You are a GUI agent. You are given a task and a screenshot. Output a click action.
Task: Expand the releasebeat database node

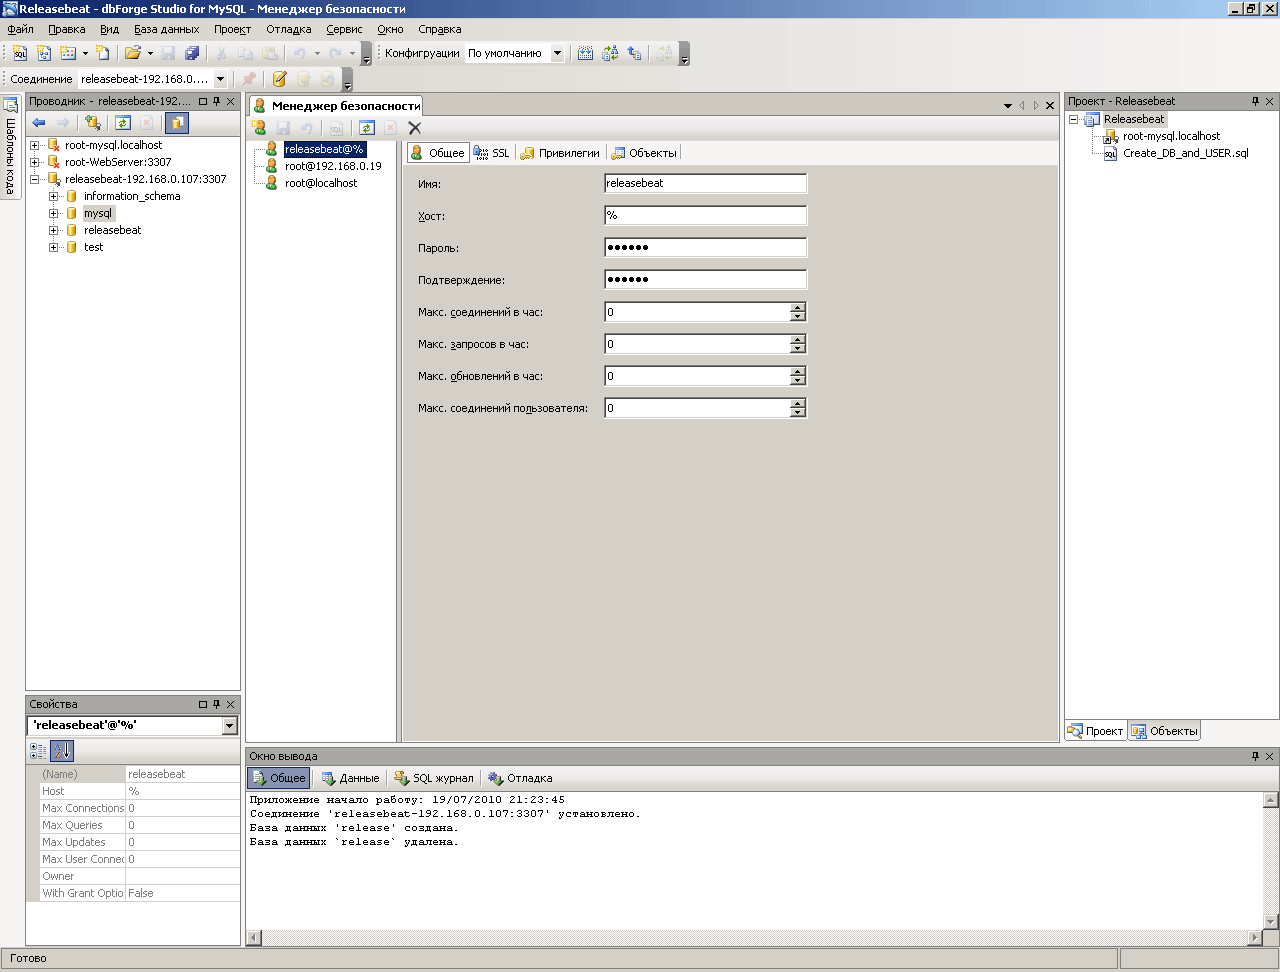coord(54,230)
